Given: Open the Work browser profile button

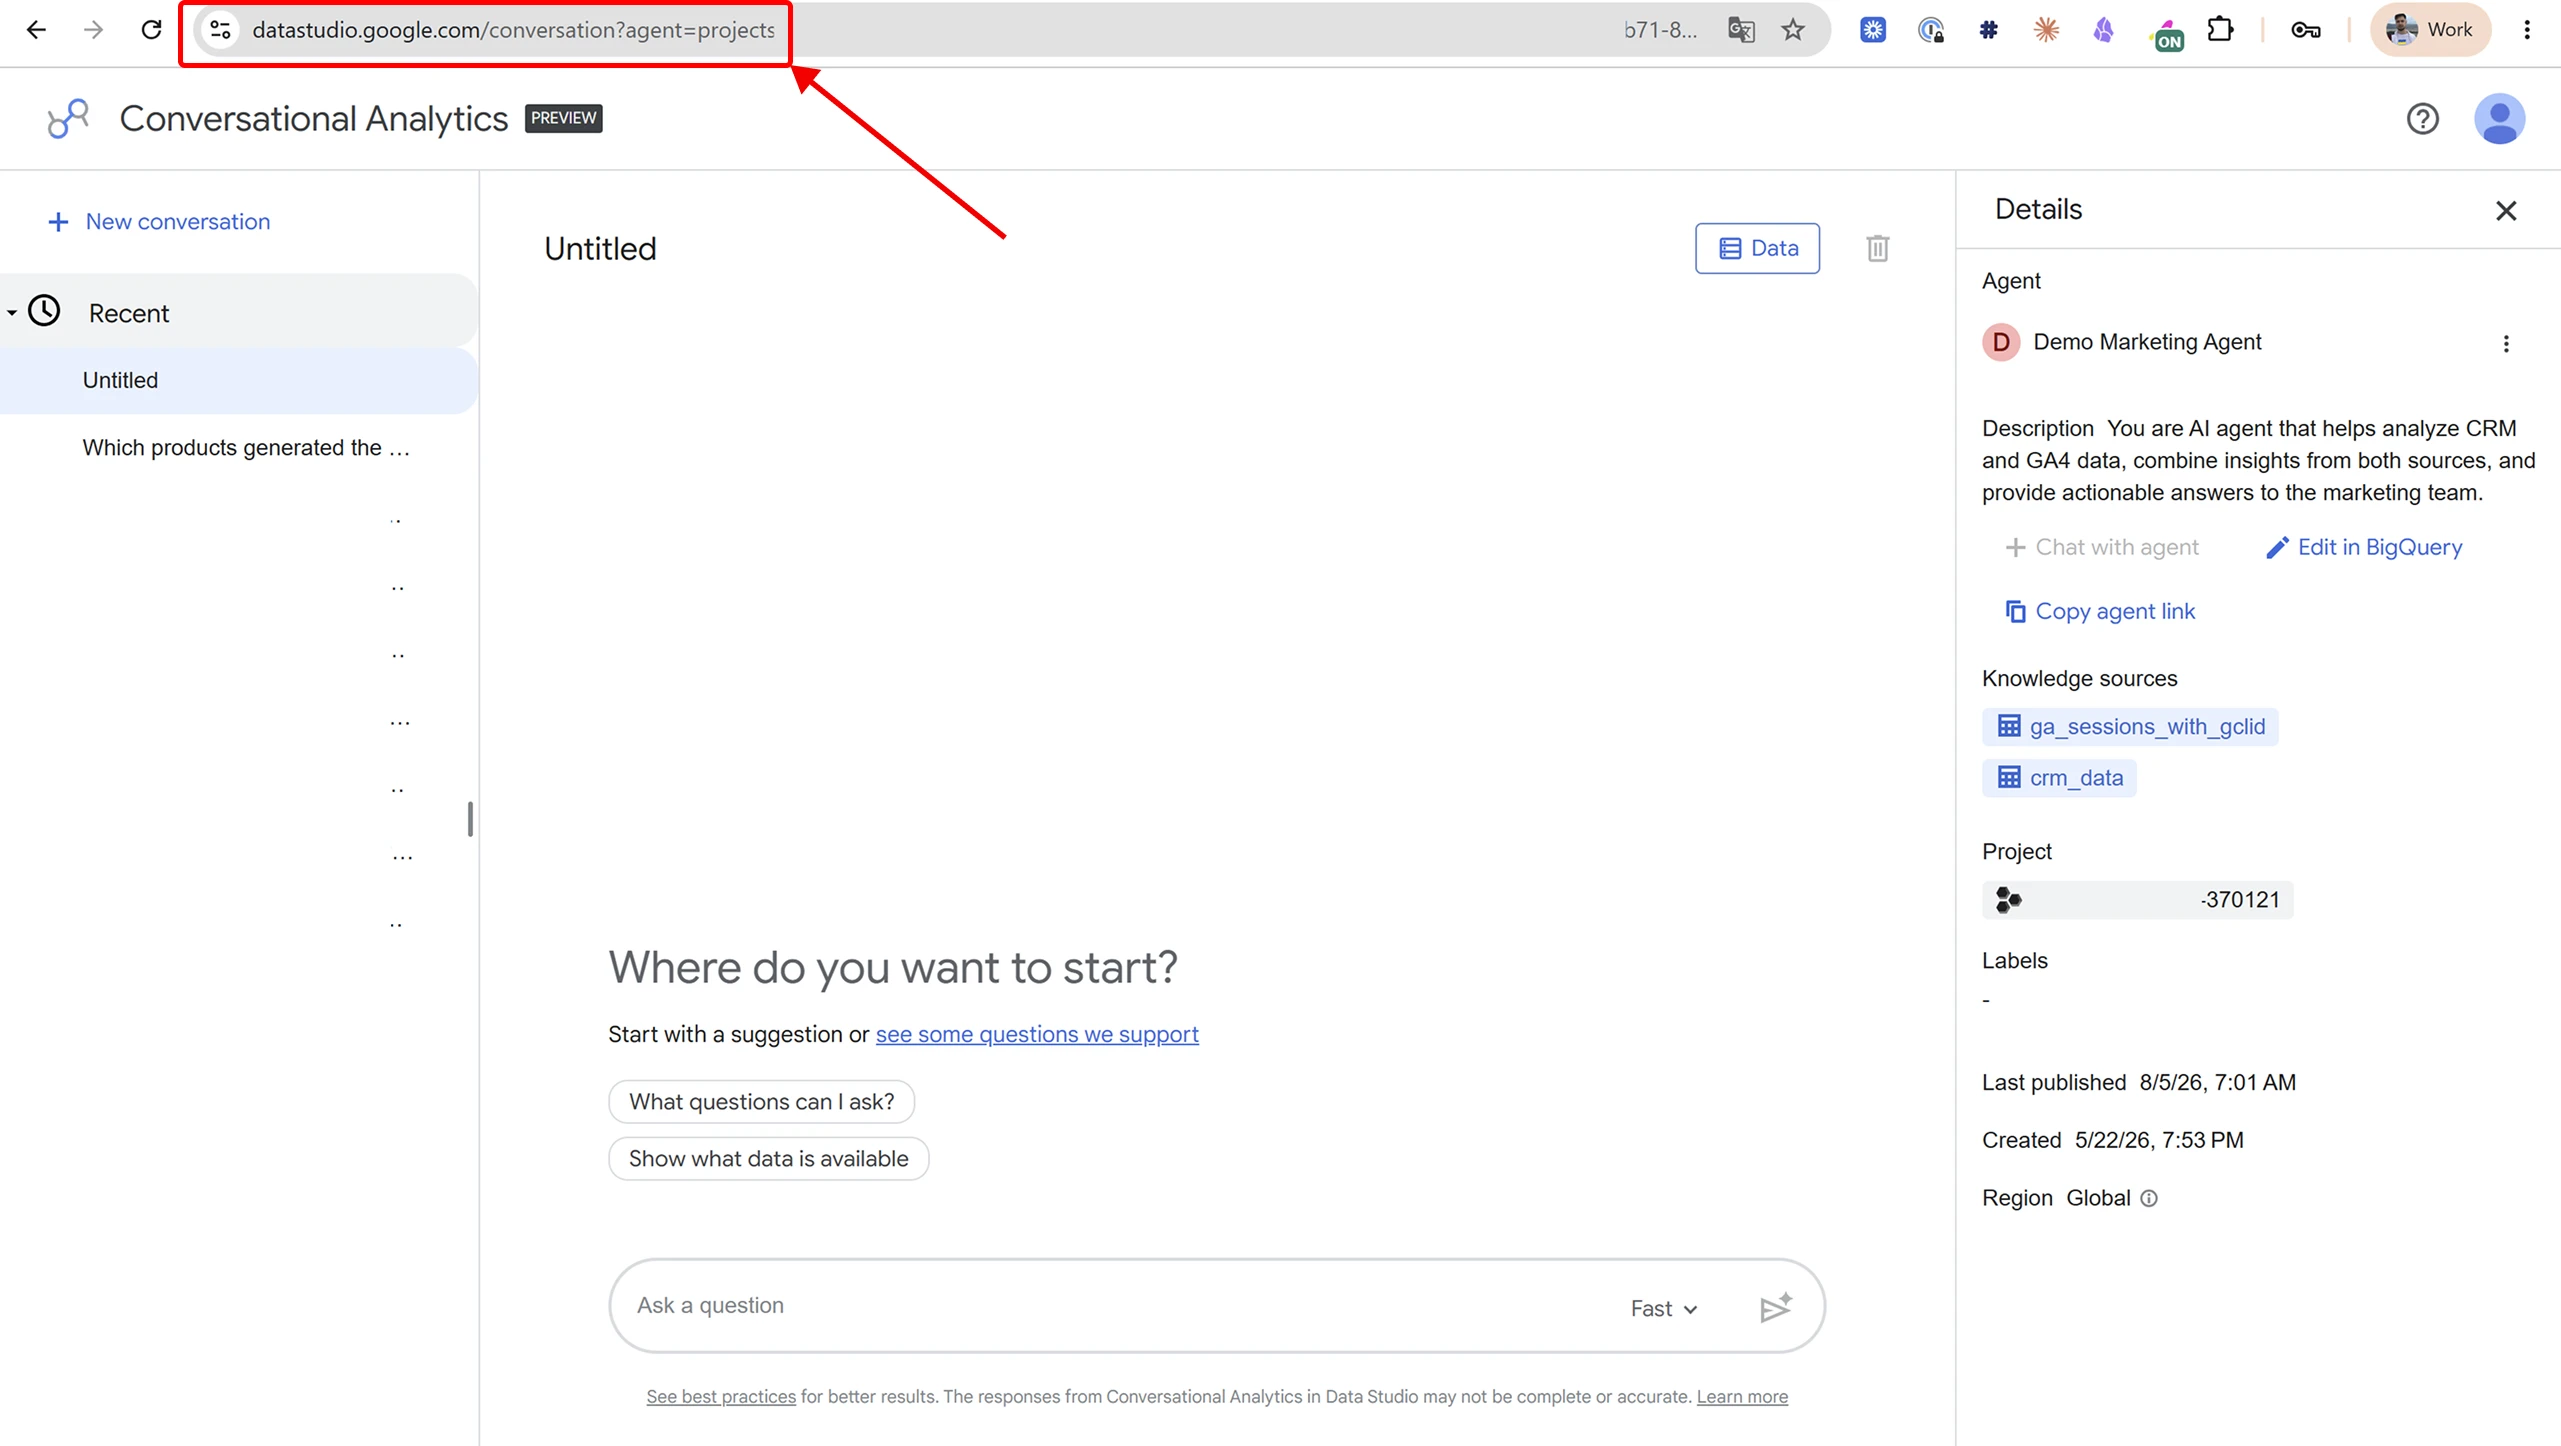Looking at the screenshot, I should 2430,30.
